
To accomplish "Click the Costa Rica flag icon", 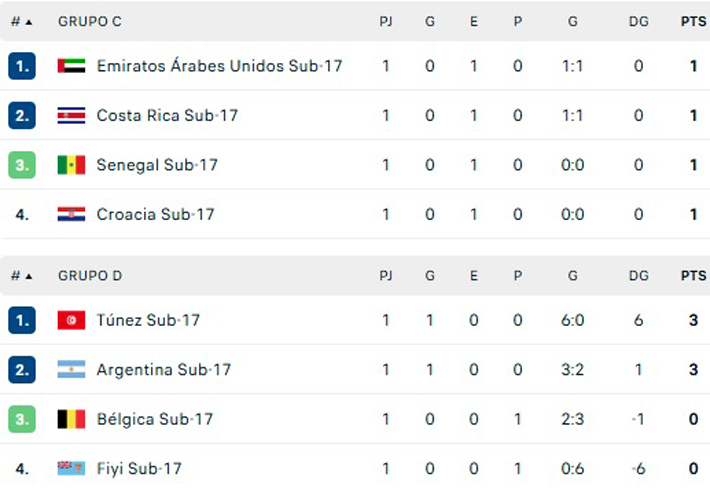I will 71,115.
